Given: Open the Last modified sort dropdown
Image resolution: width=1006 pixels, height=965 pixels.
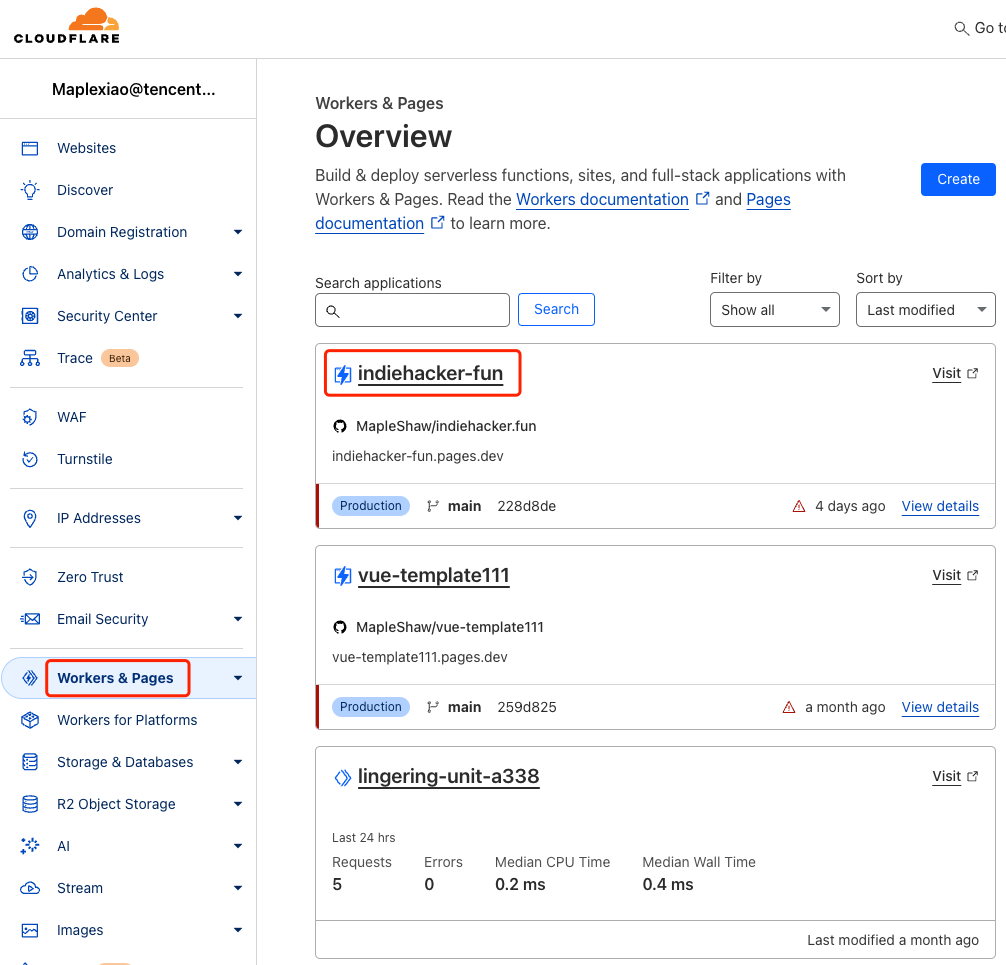Looking at the screenshot, I should pos(925,309).
